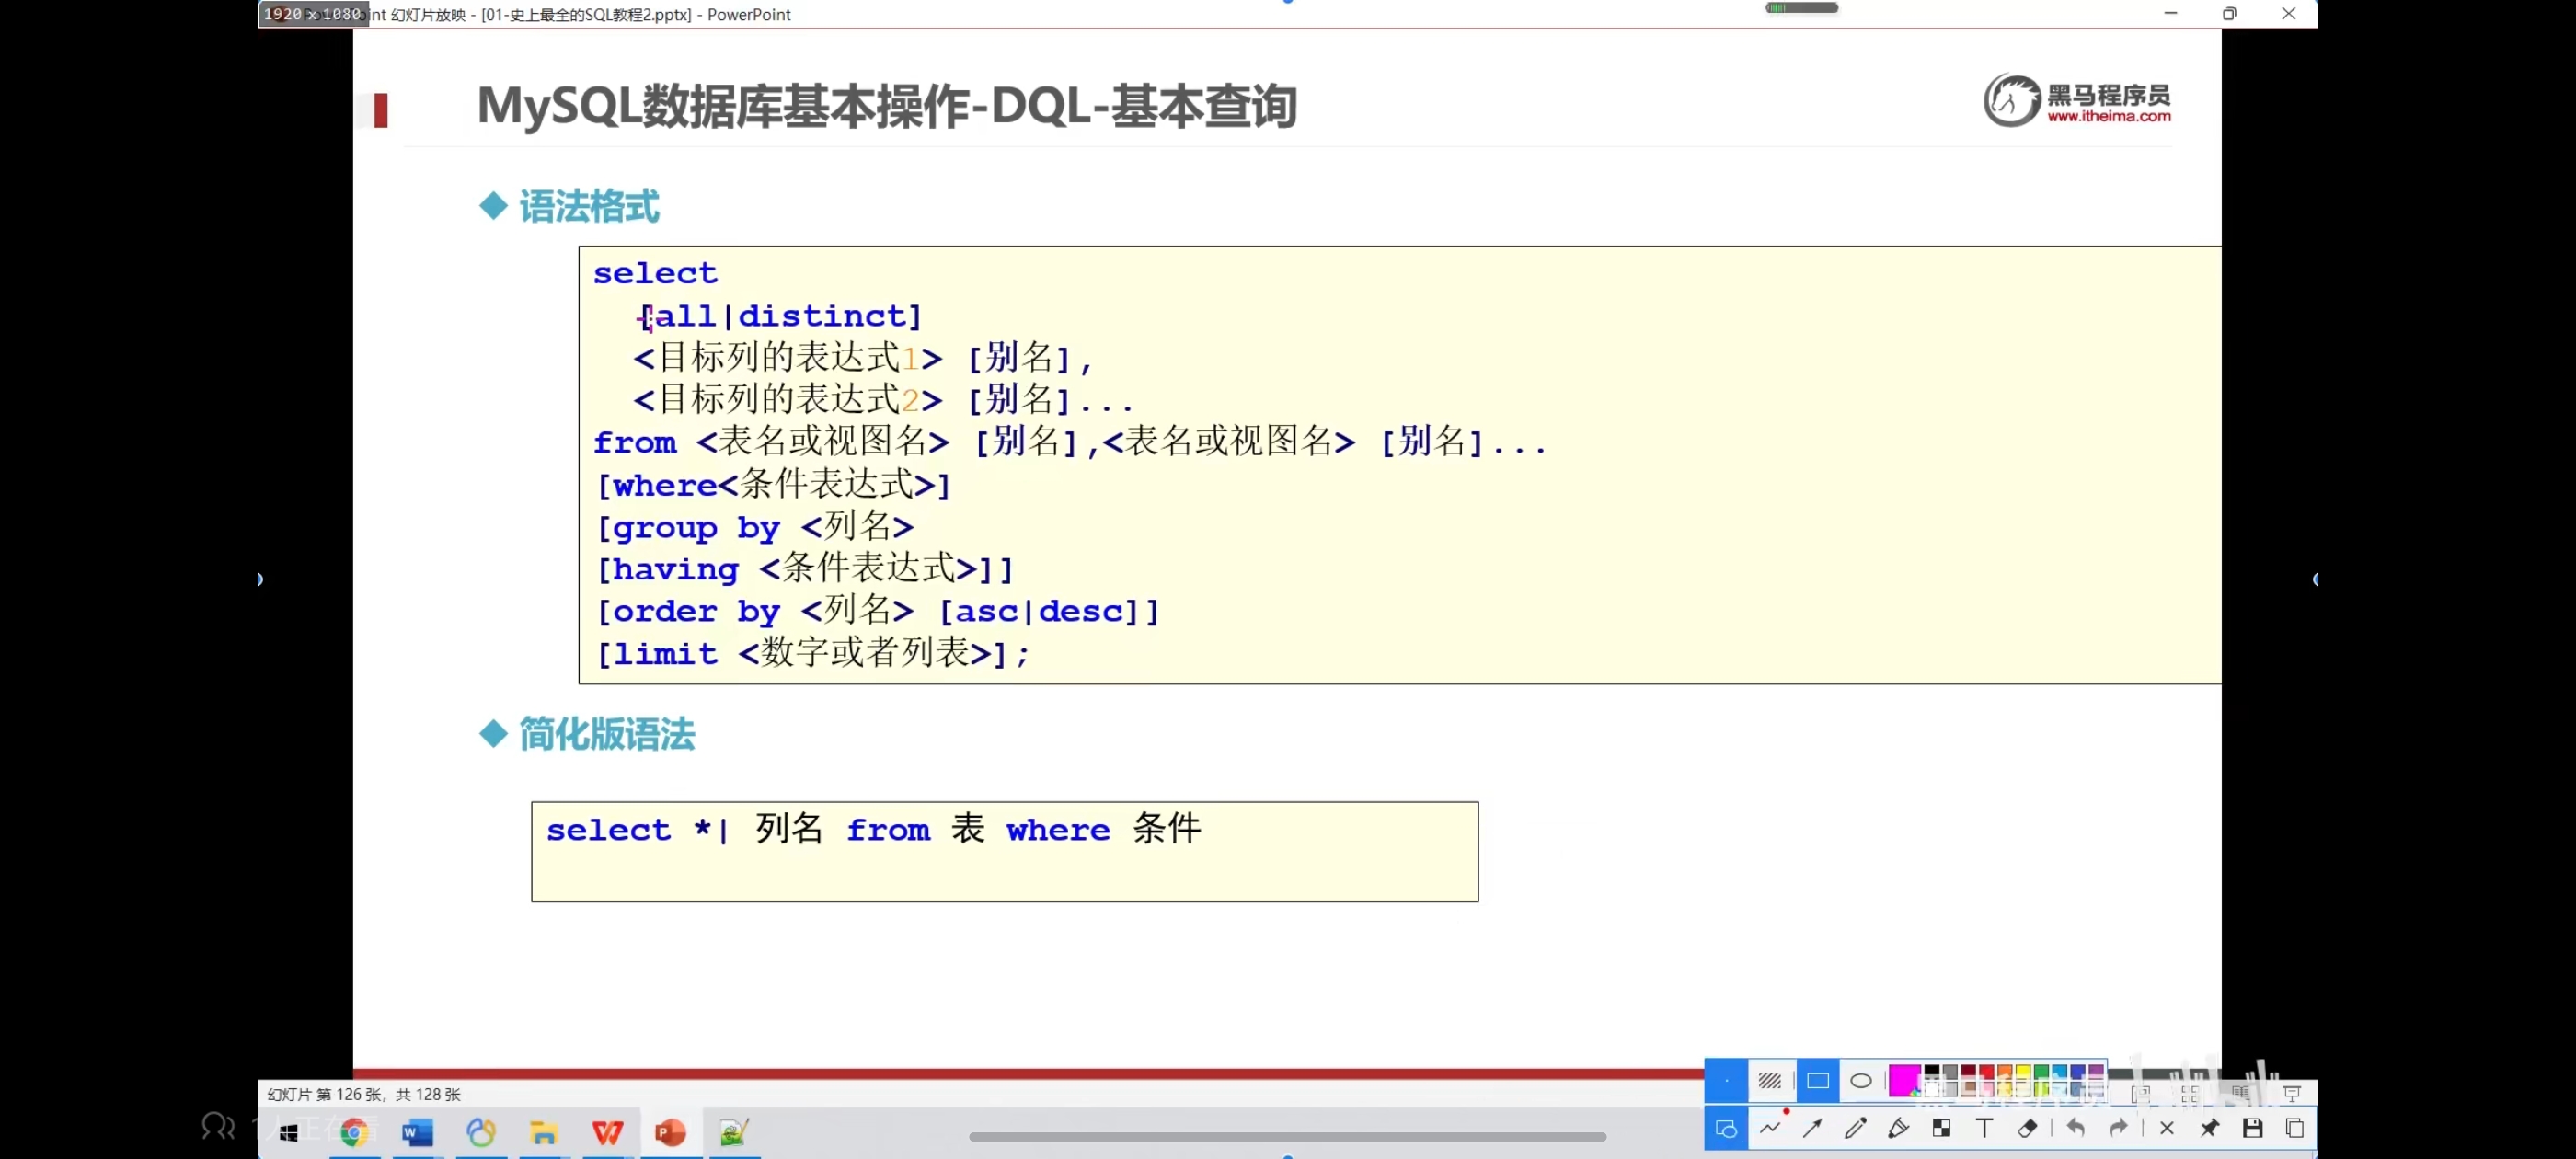Toggle the ellipse shape option
This screenshot has height=1159, width=2576.
tap(1861, 1080)
